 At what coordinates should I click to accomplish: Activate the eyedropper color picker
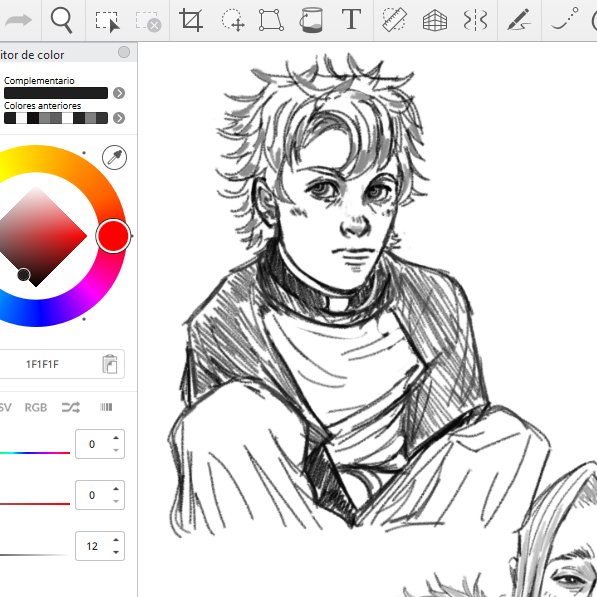pos(114,157)
